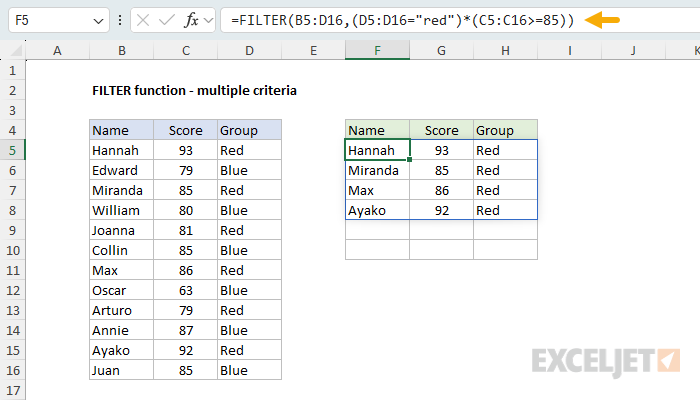Select result cell 'Ayako' in column F

[377, 210]
